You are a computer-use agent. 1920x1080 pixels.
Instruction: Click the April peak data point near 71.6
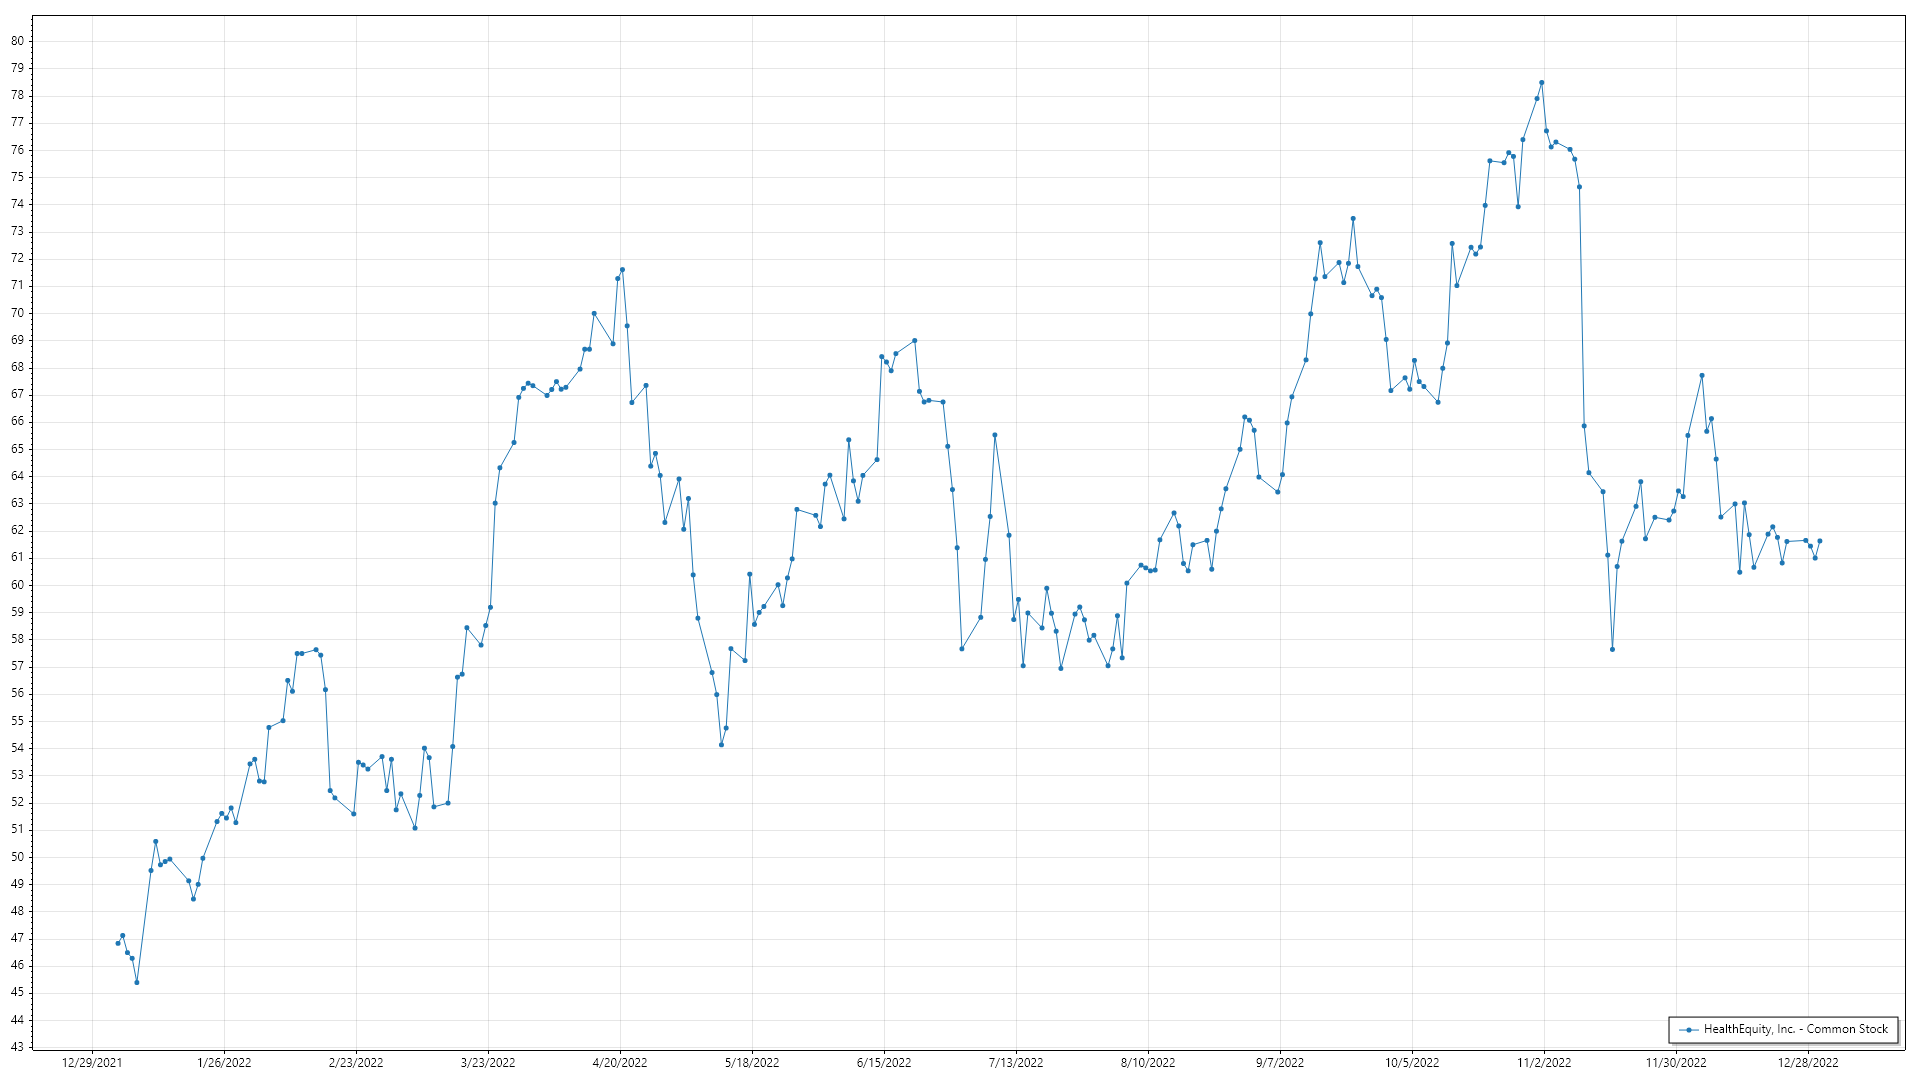point(622,269)
